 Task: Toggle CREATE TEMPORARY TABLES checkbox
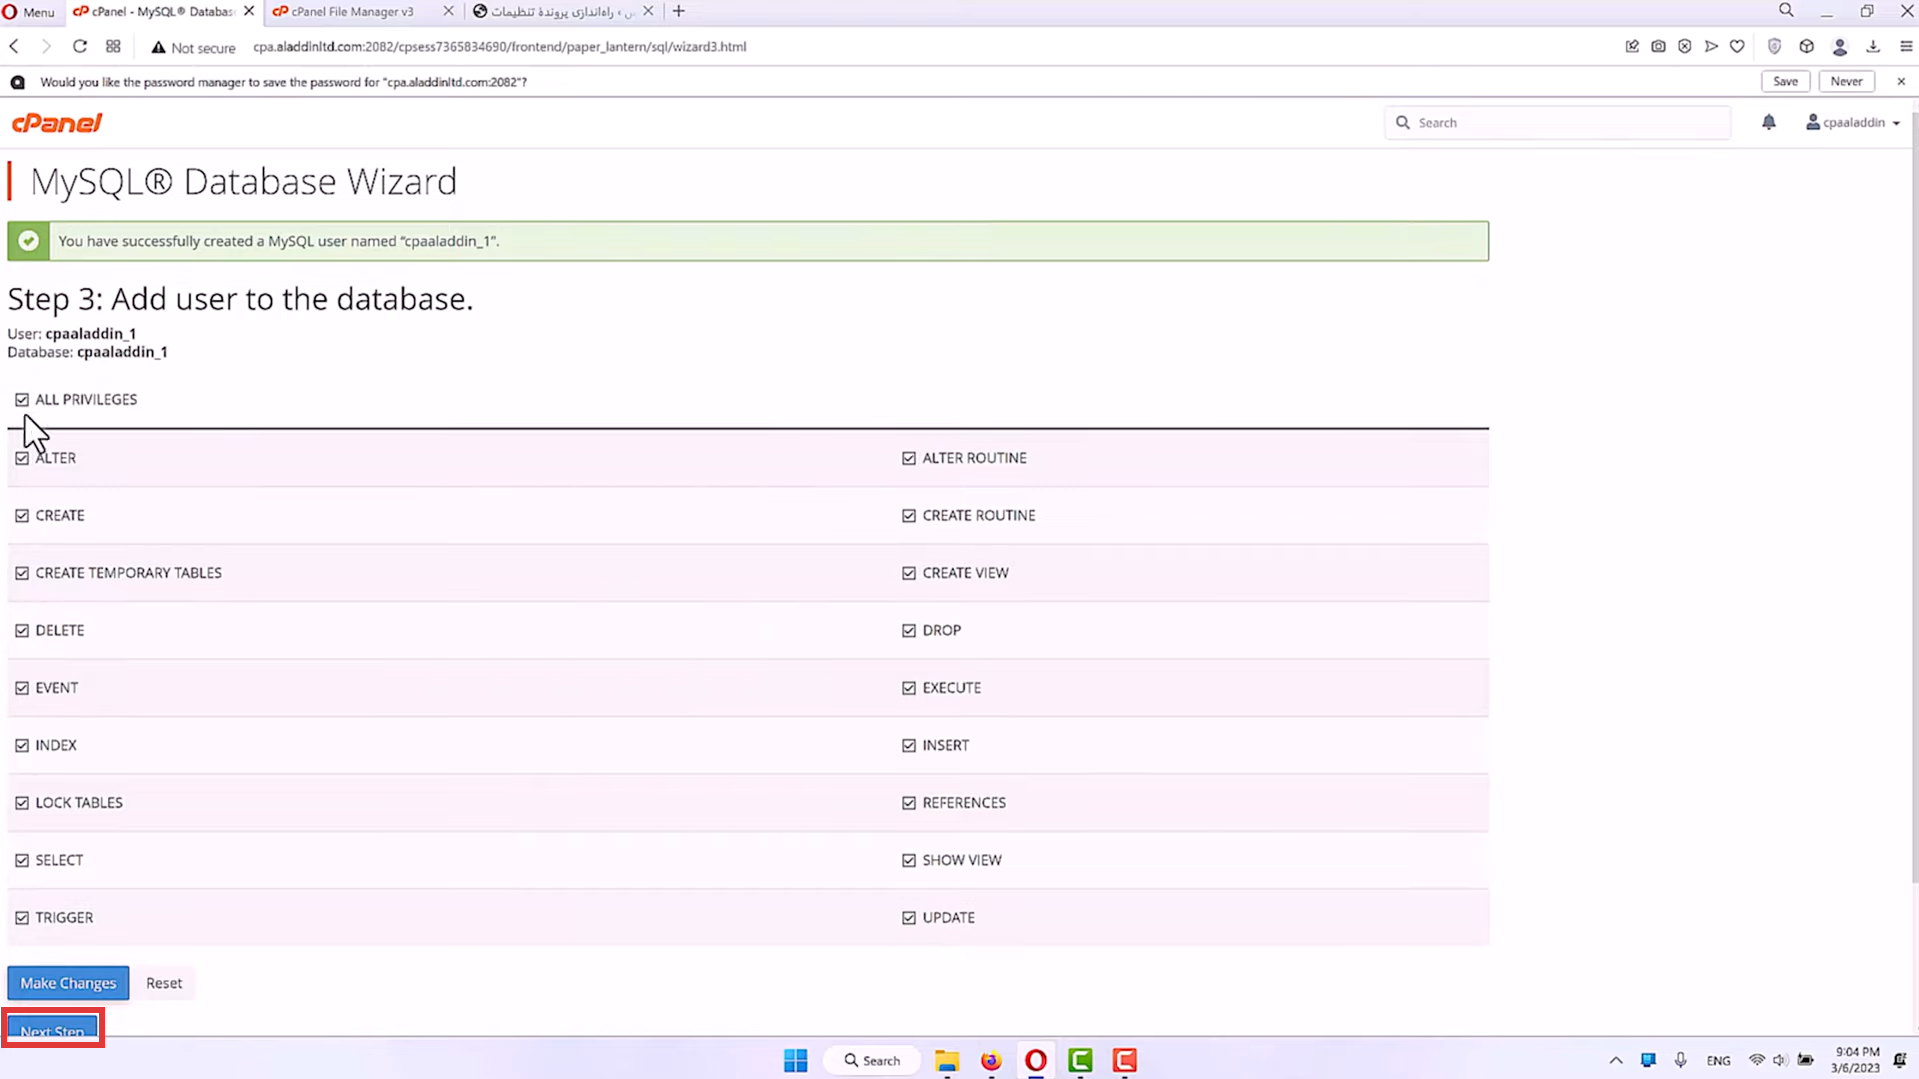pyautogui.click(x=22, y=573)
